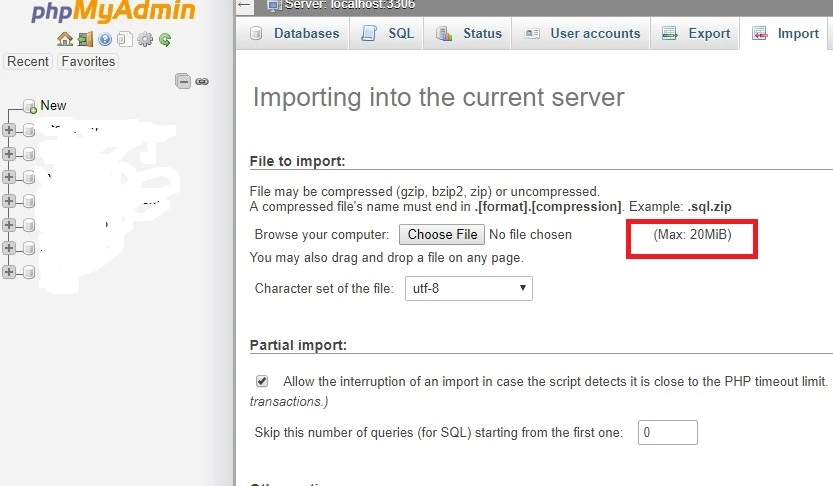
Task: Open phpMyAdmin documentation help icon
Action: [x=105, y=39]
